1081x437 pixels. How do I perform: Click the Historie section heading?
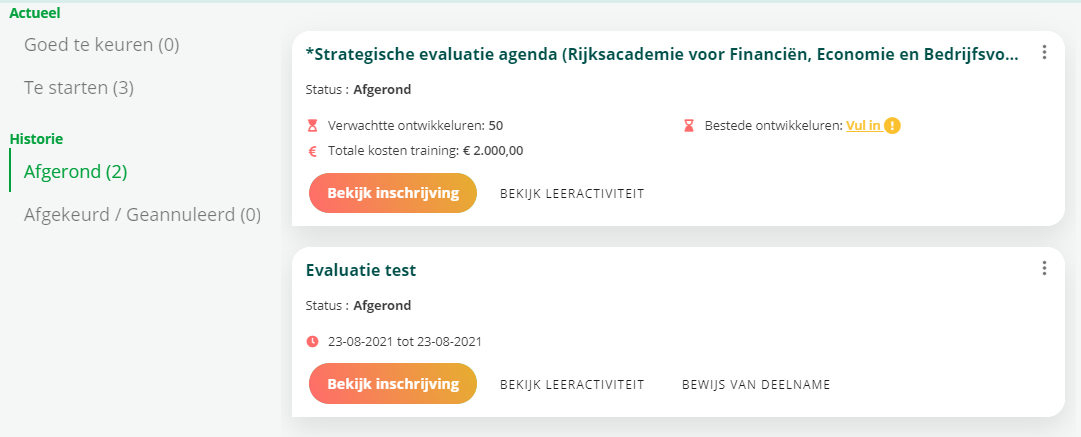coord(36,139)
